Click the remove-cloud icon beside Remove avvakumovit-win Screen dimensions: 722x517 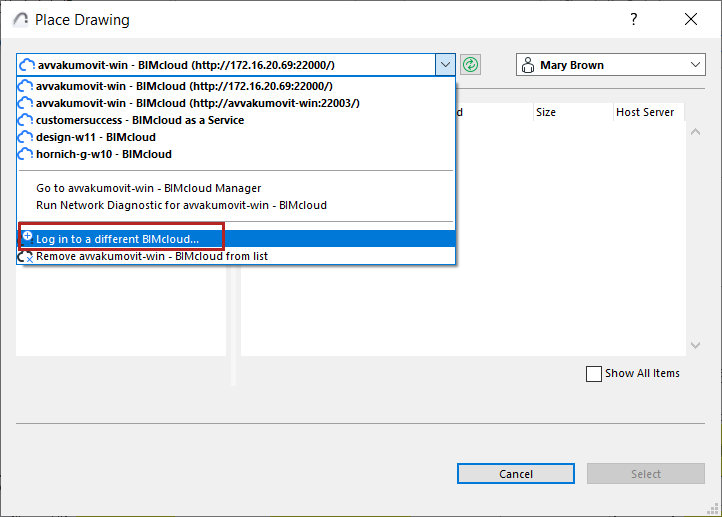[25, 256]
